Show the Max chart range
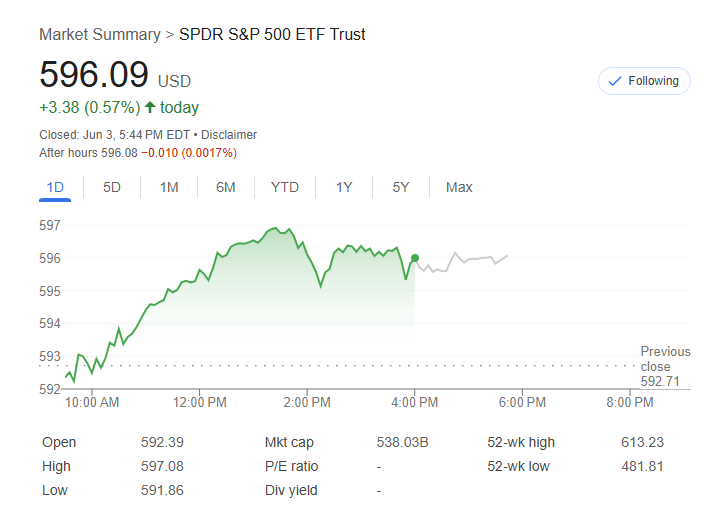This screenshot has height=517, width=708. pyautogui.click(x=459, y=187)
